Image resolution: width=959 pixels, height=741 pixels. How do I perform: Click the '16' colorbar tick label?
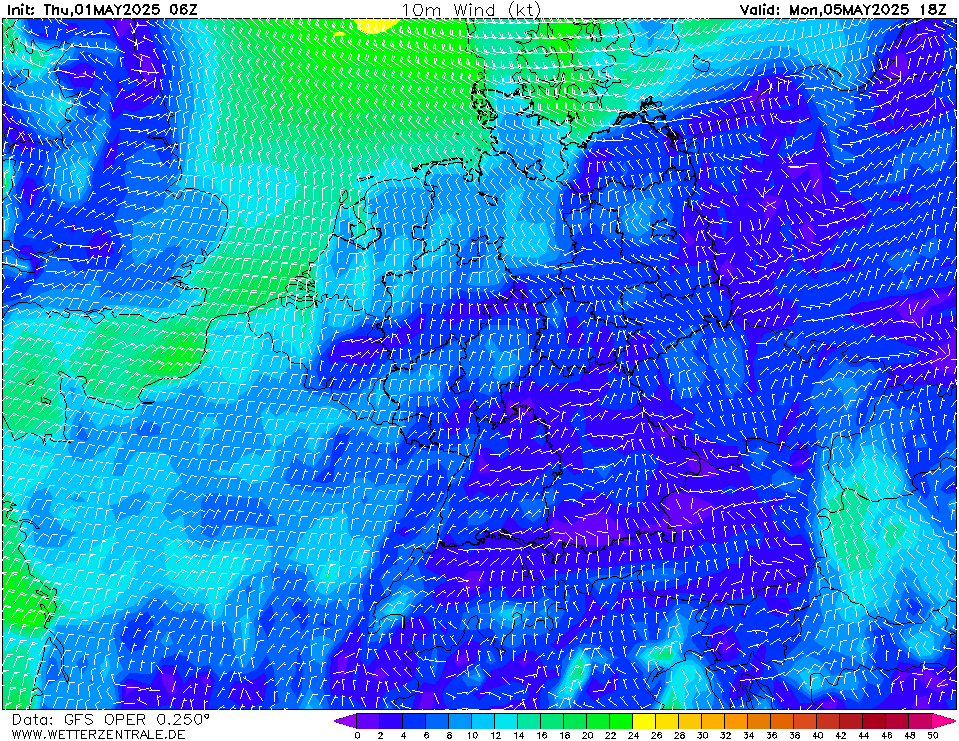541,735
